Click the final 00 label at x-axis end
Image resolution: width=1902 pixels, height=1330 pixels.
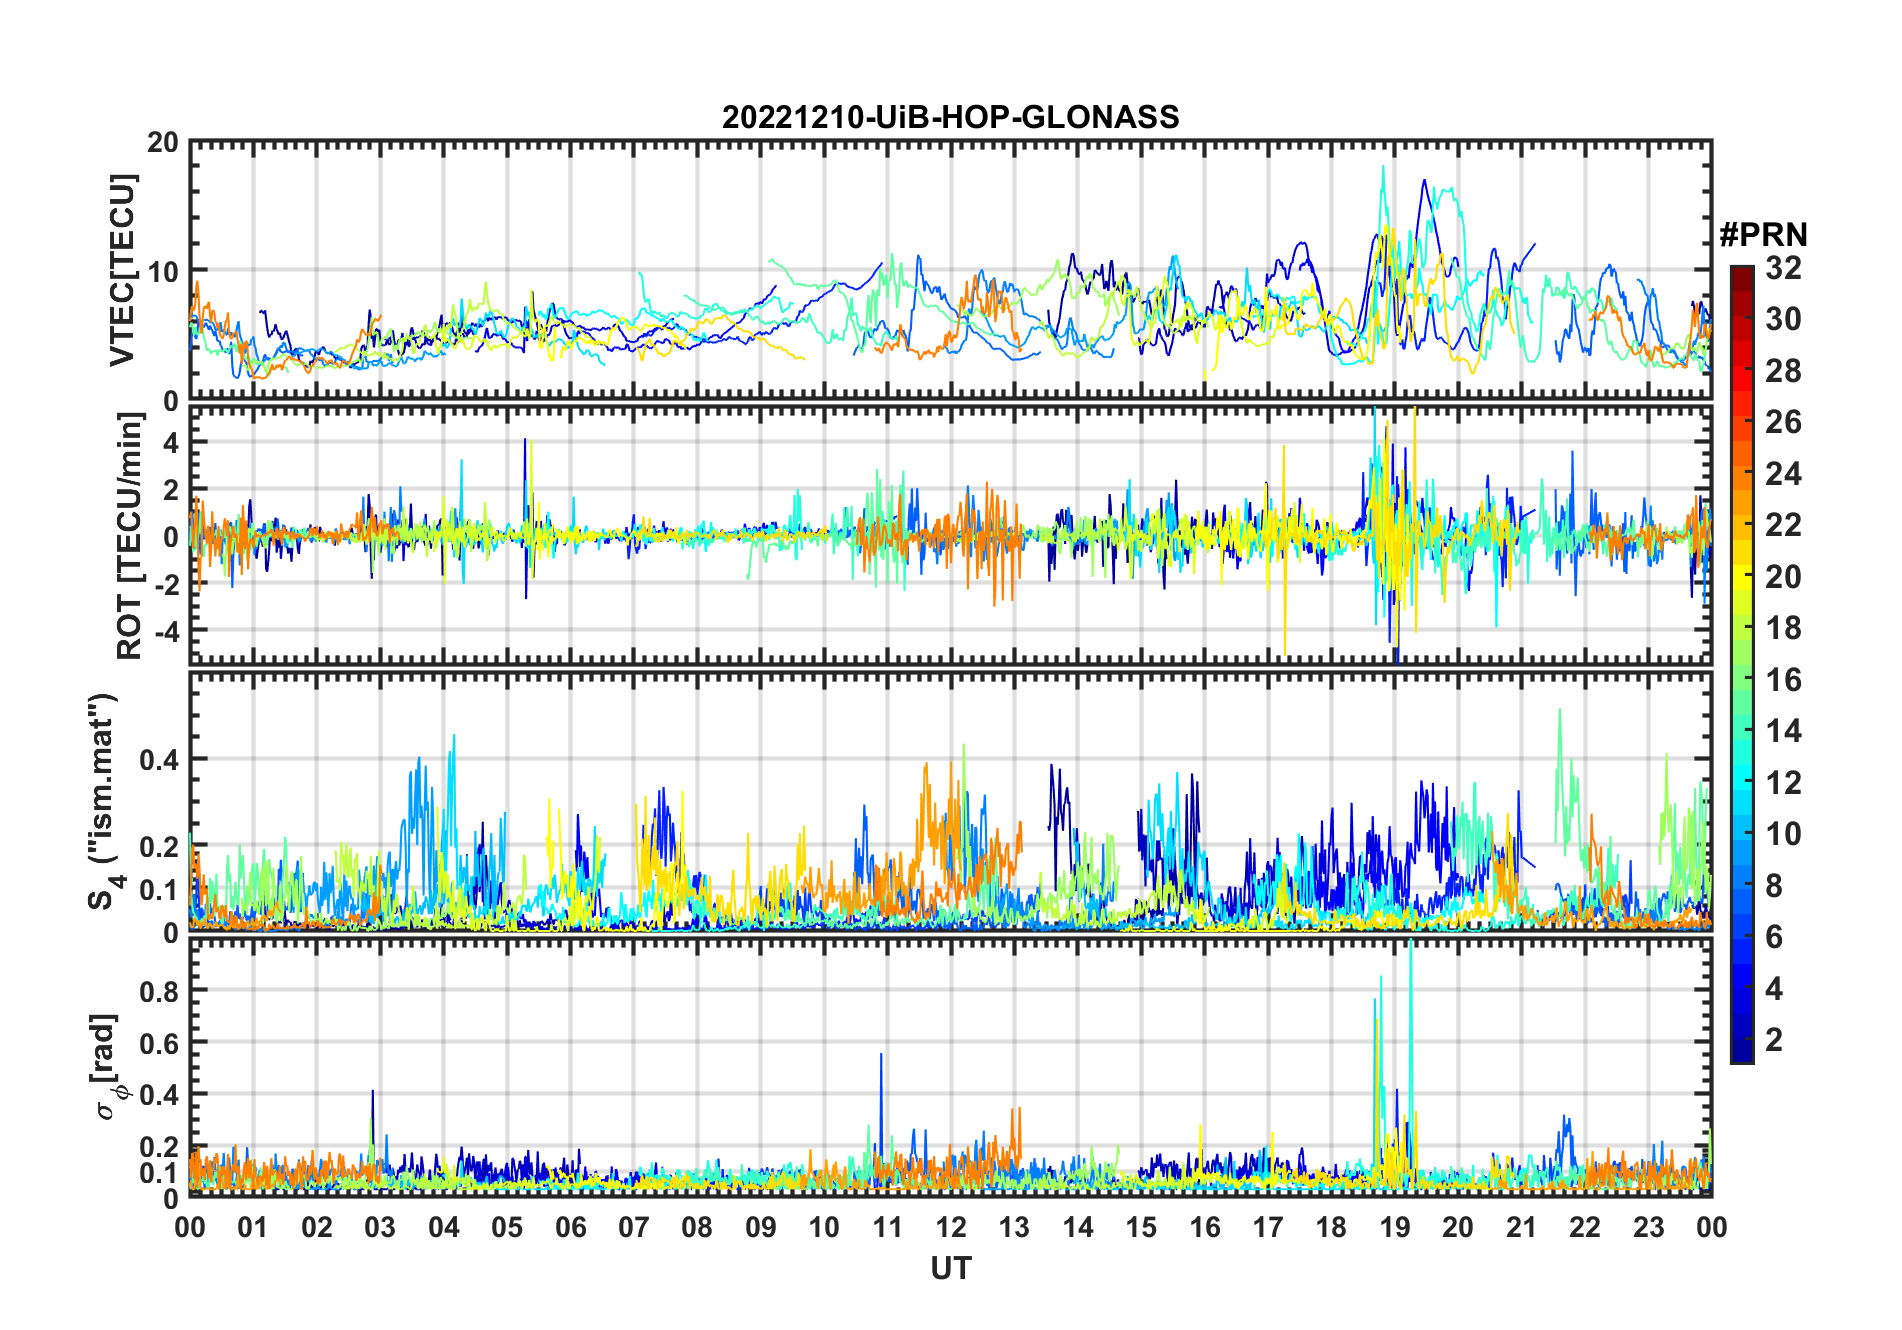click(1711, 1228)
